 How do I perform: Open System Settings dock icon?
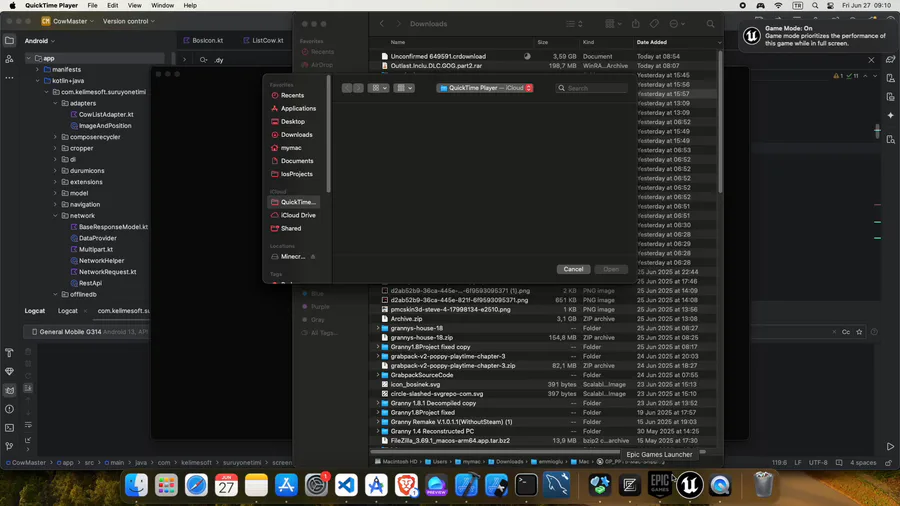(x=316, y=485)
